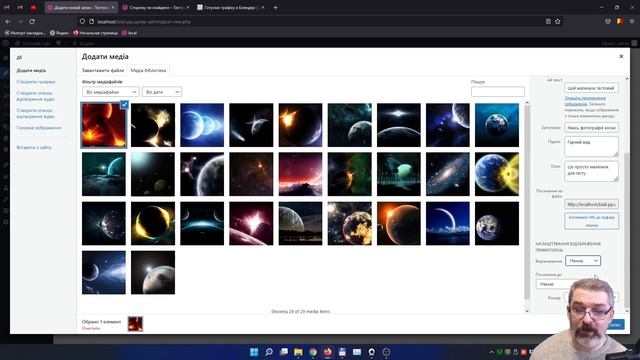Select the crescent moon over clouds thumbnail
The image size is (640, 360).
(448, 223)
